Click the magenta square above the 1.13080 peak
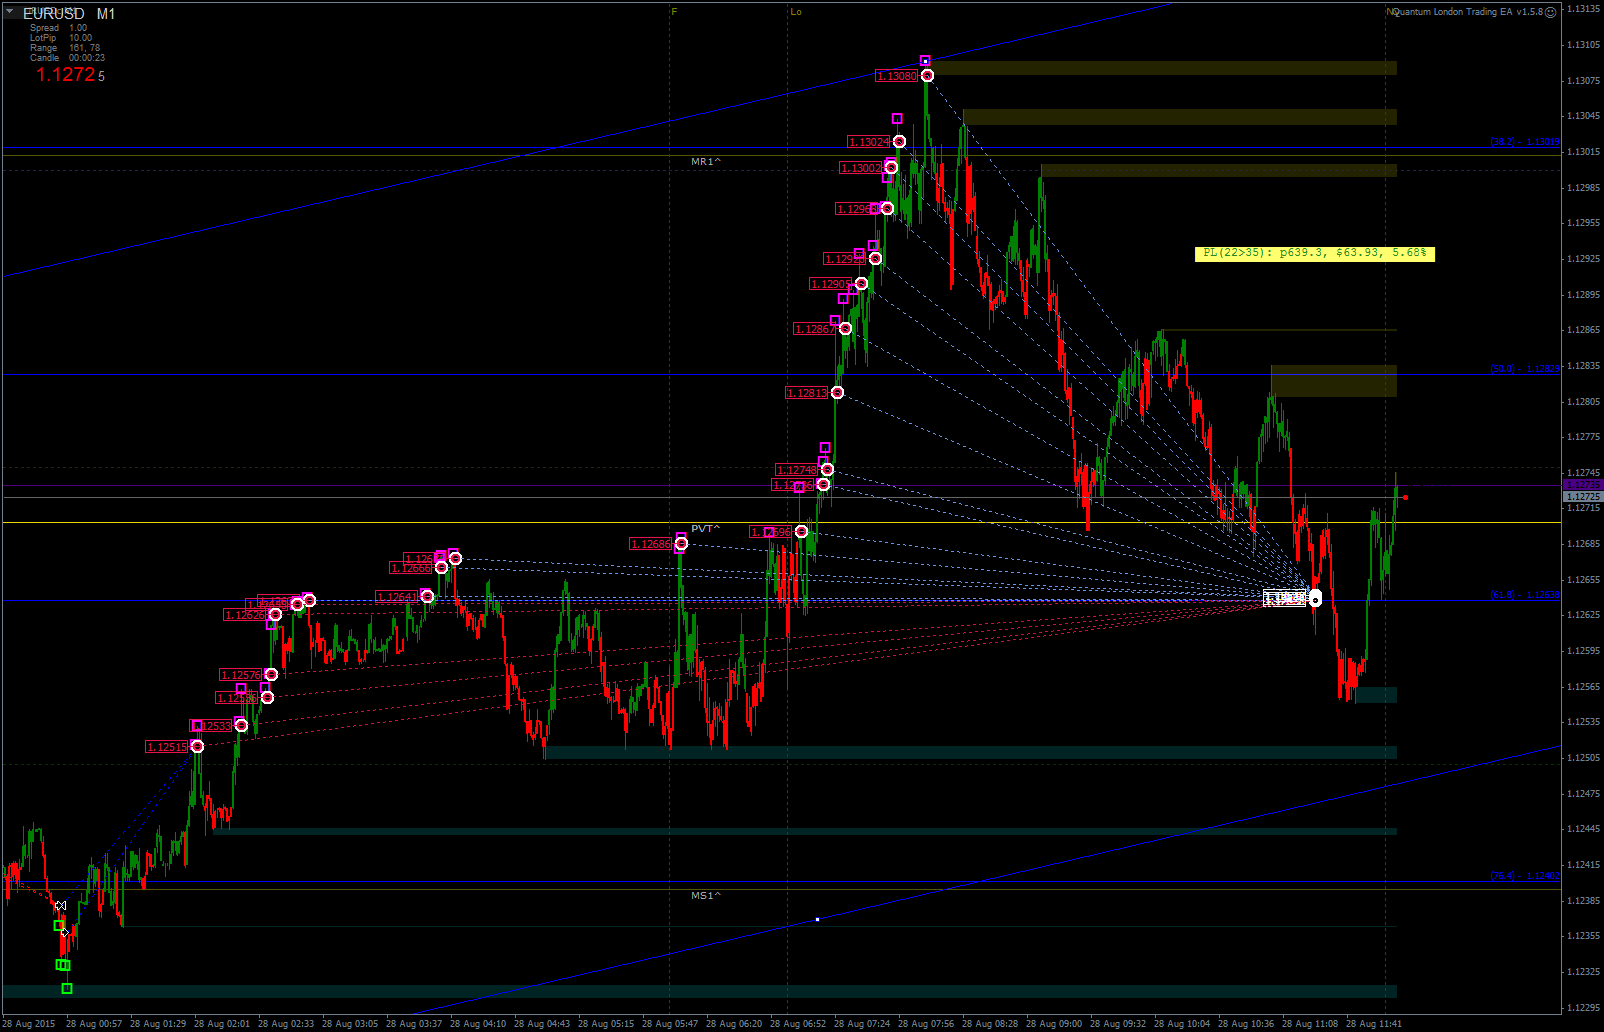This screenshot has height=1032, width=1604. click(925, 61)
